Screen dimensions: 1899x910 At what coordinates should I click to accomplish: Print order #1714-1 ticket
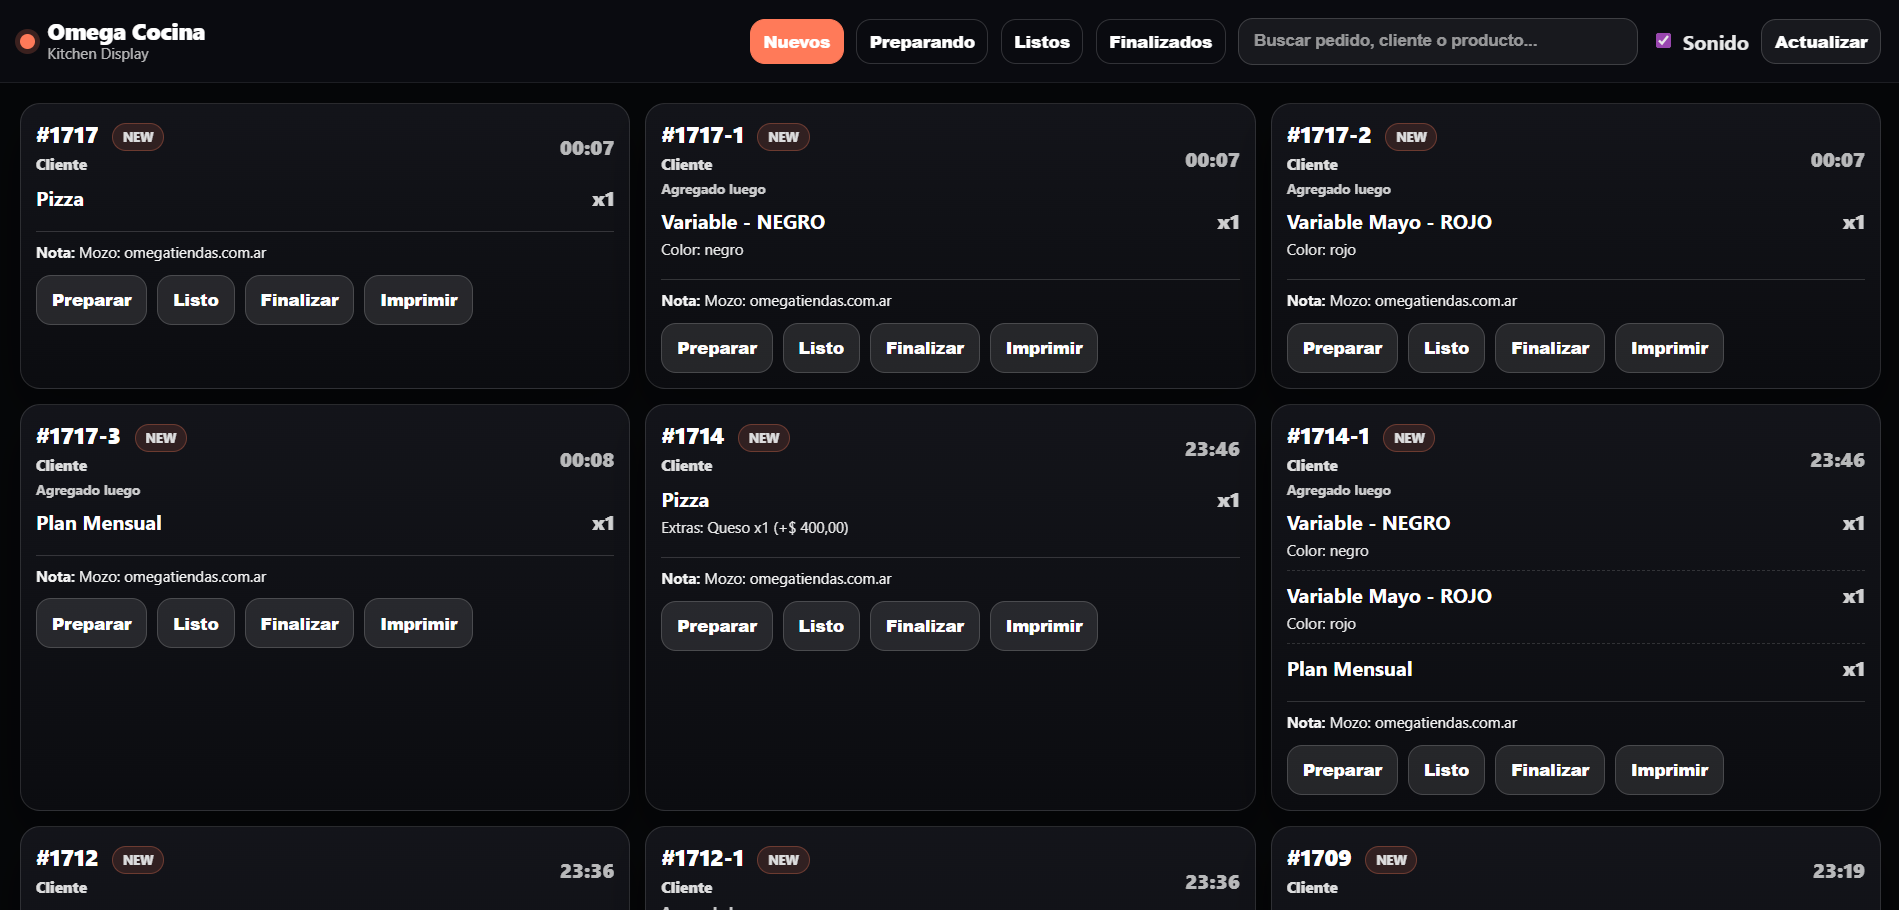pyautogui.click(x=1668, y=770)
